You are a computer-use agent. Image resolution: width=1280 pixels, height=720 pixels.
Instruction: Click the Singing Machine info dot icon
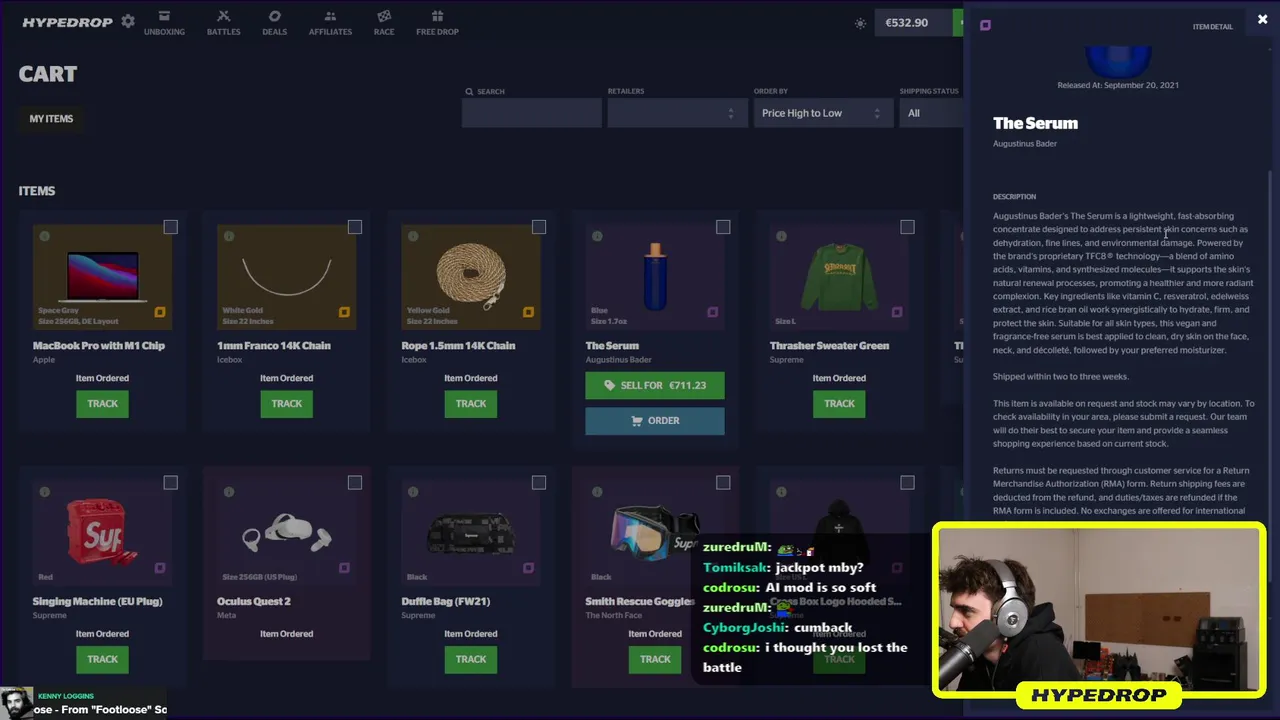pos(45,492)
